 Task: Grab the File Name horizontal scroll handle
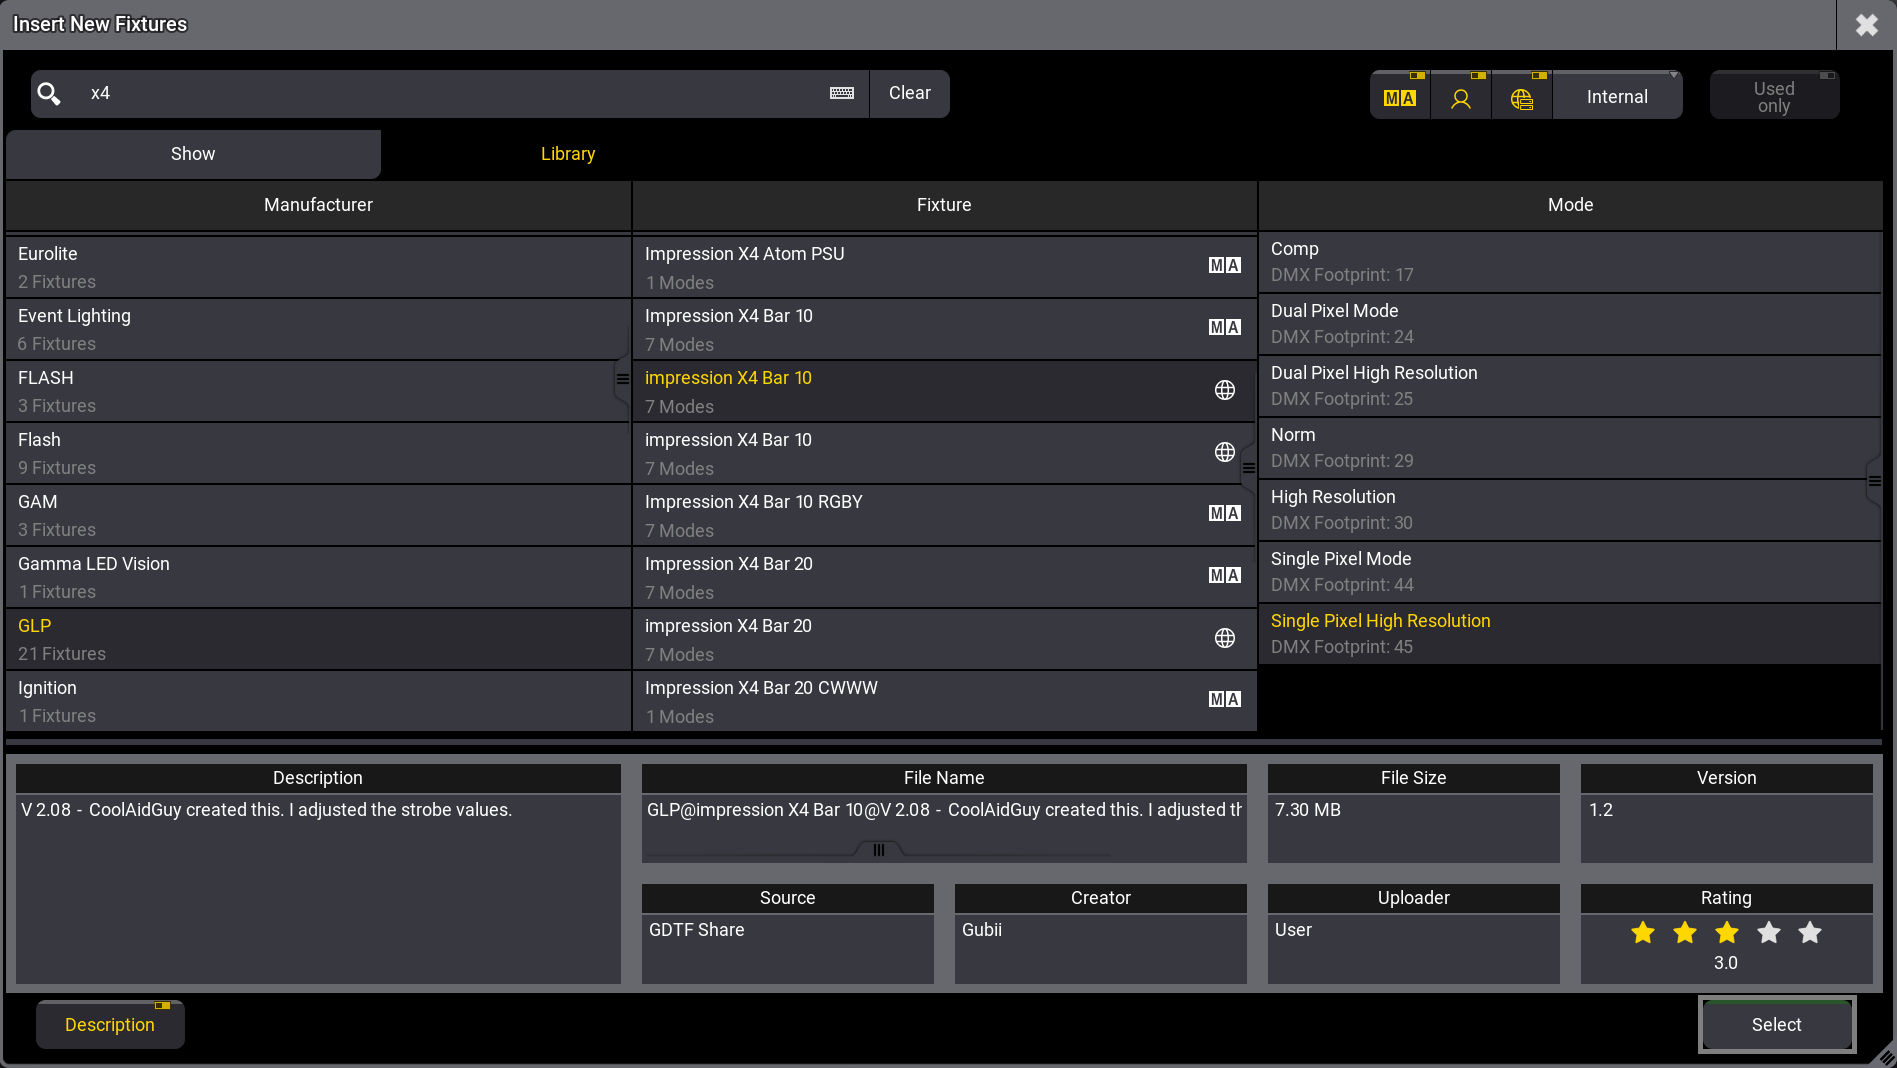pos(878,850)
